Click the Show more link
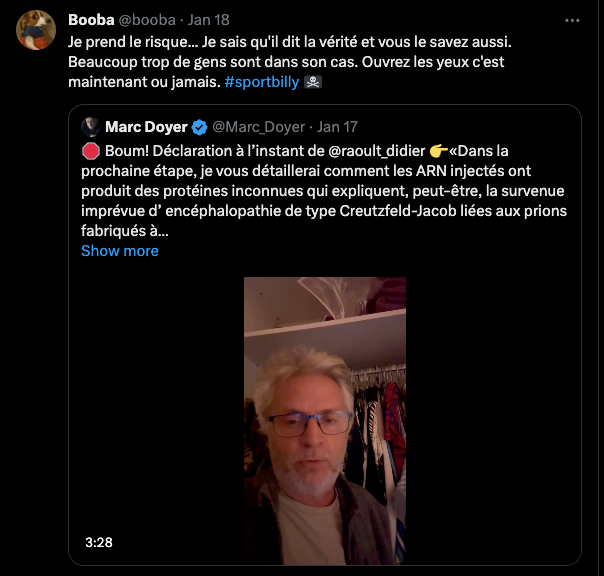This screenshot has height=576, width=604. tap(120, 251)
